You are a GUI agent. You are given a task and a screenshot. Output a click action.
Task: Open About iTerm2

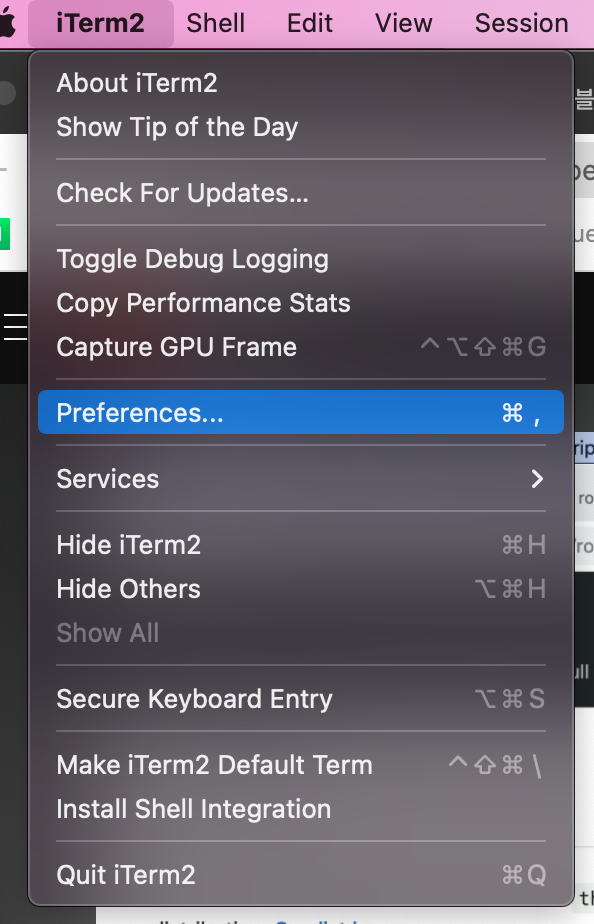point(135,83)
